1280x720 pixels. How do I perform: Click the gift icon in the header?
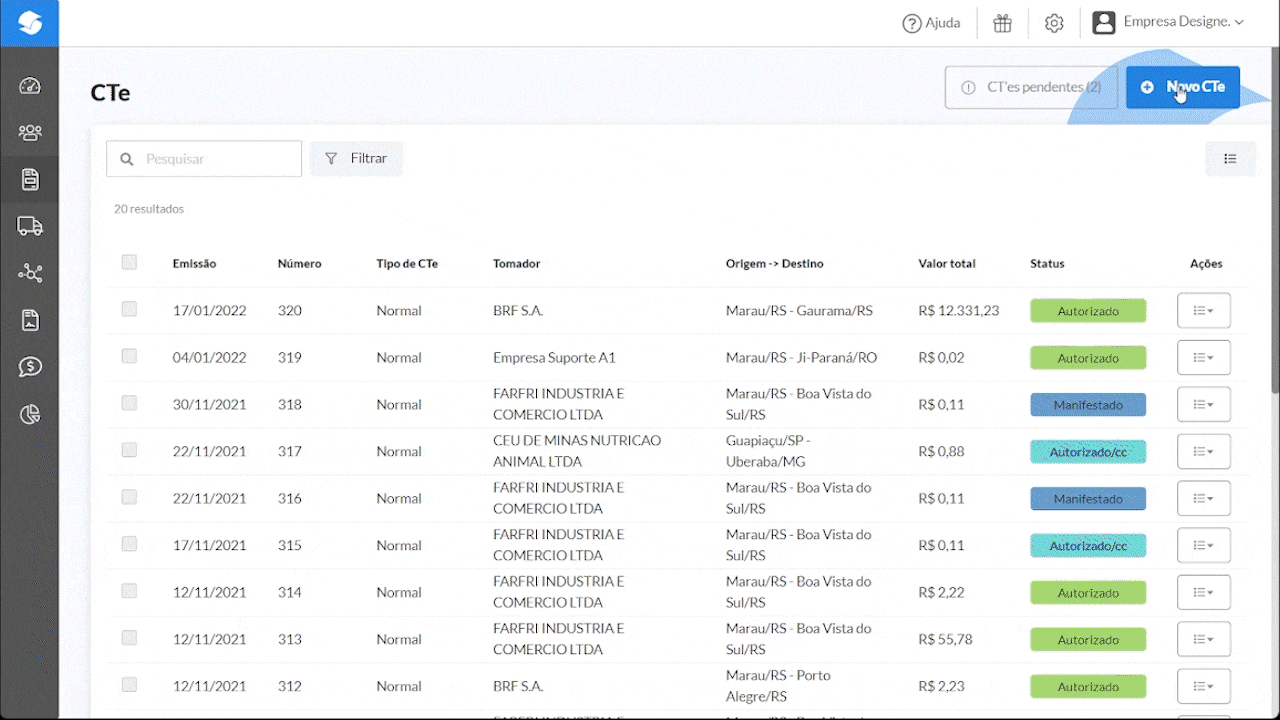tap(1002, 23)
